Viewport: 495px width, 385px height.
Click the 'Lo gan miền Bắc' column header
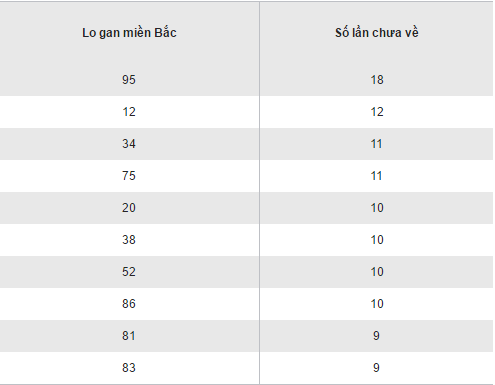(x=129, y=33)
